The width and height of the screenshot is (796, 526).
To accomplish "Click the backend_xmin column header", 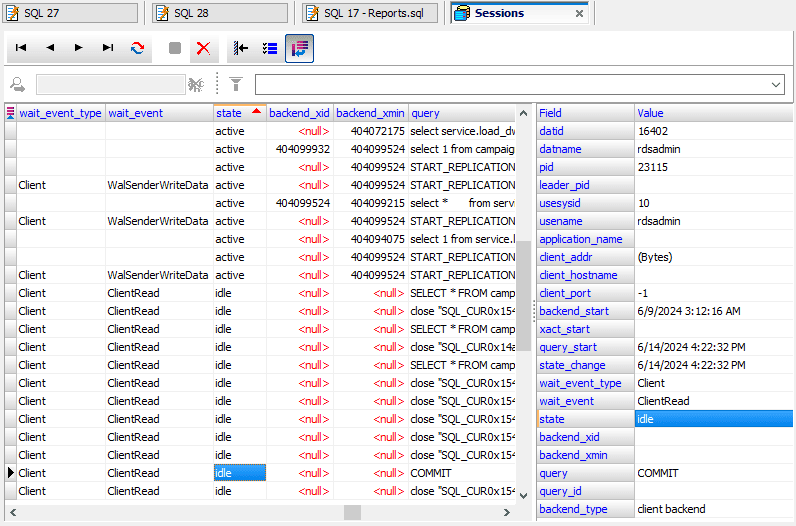I will pyautogui.click(x=369, y=113).
